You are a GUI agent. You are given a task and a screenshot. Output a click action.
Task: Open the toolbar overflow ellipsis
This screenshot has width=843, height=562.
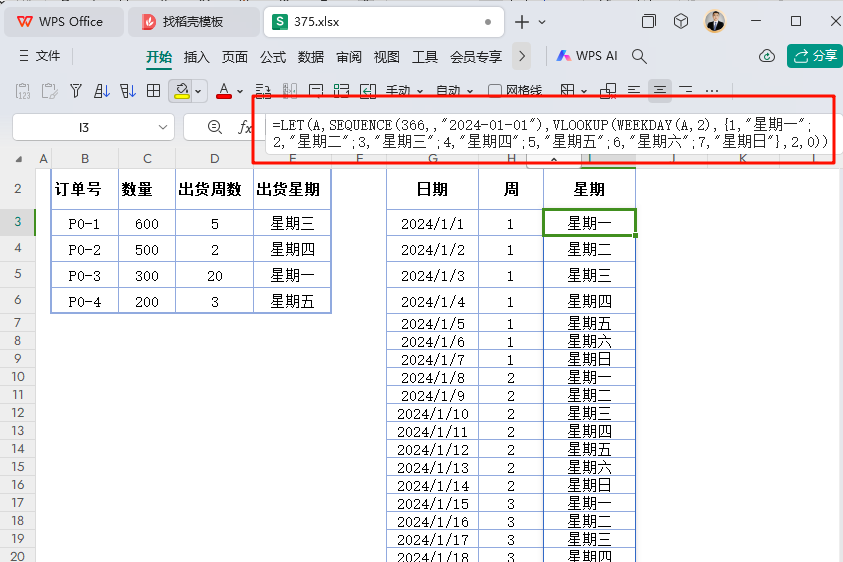[x=712, y=91]
